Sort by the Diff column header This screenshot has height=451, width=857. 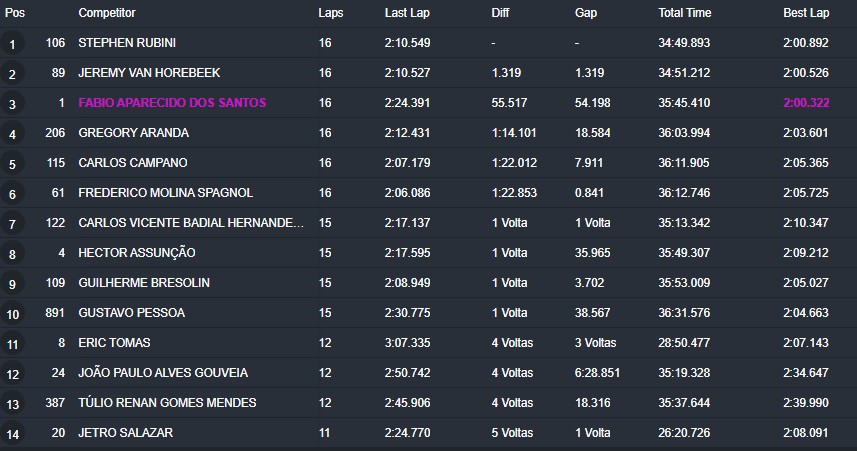click(x=500, y=13)
